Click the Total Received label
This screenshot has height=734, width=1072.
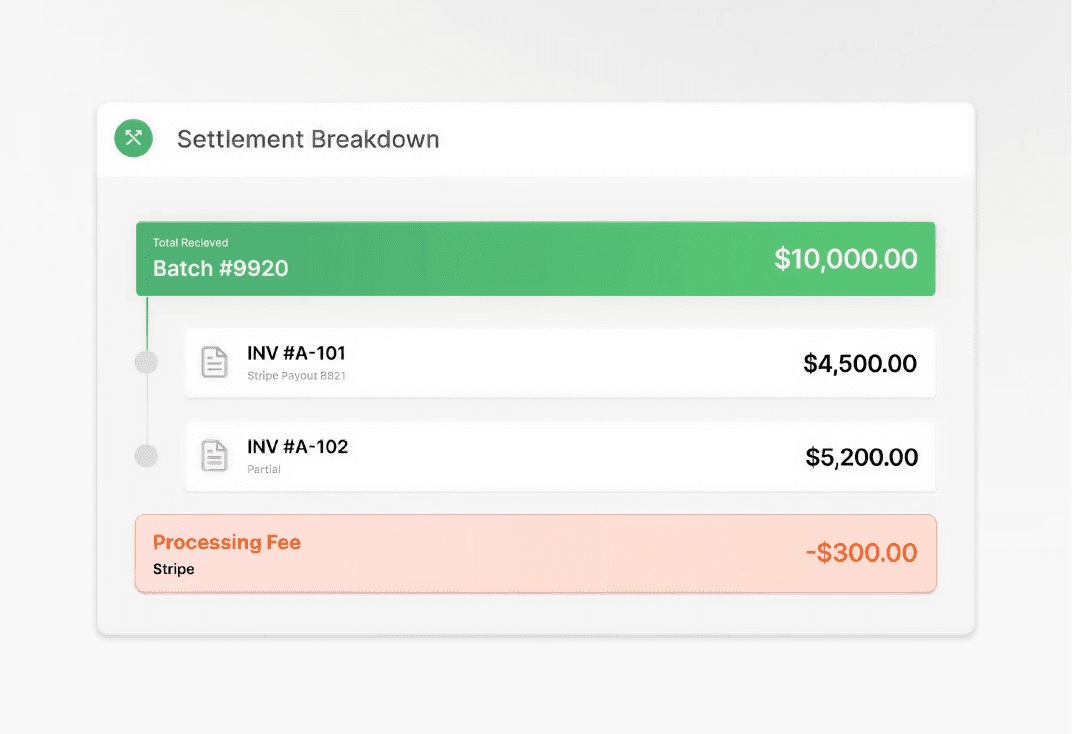coord(190,242)
